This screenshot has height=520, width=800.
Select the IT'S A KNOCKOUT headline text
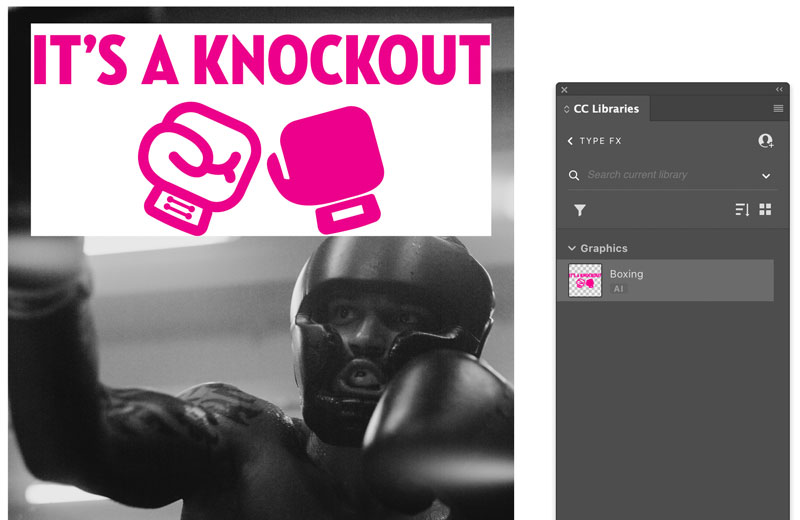point(261,60)
